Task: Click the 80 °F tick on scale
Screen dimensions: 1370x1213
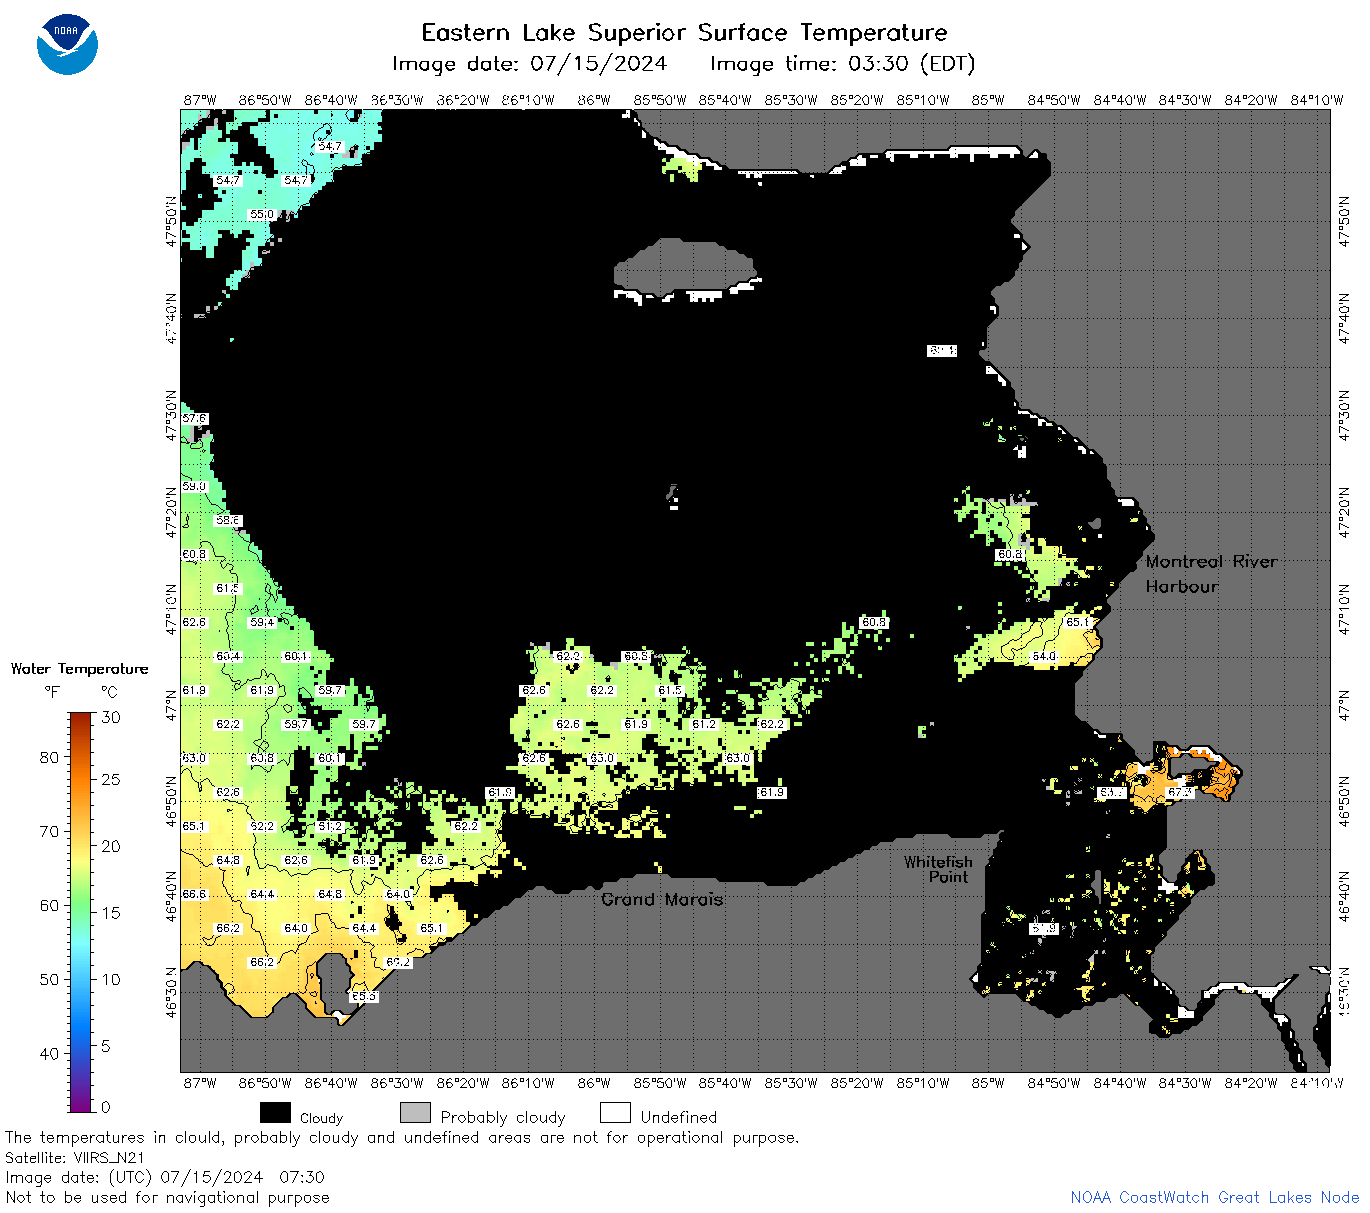Action: 49,757
